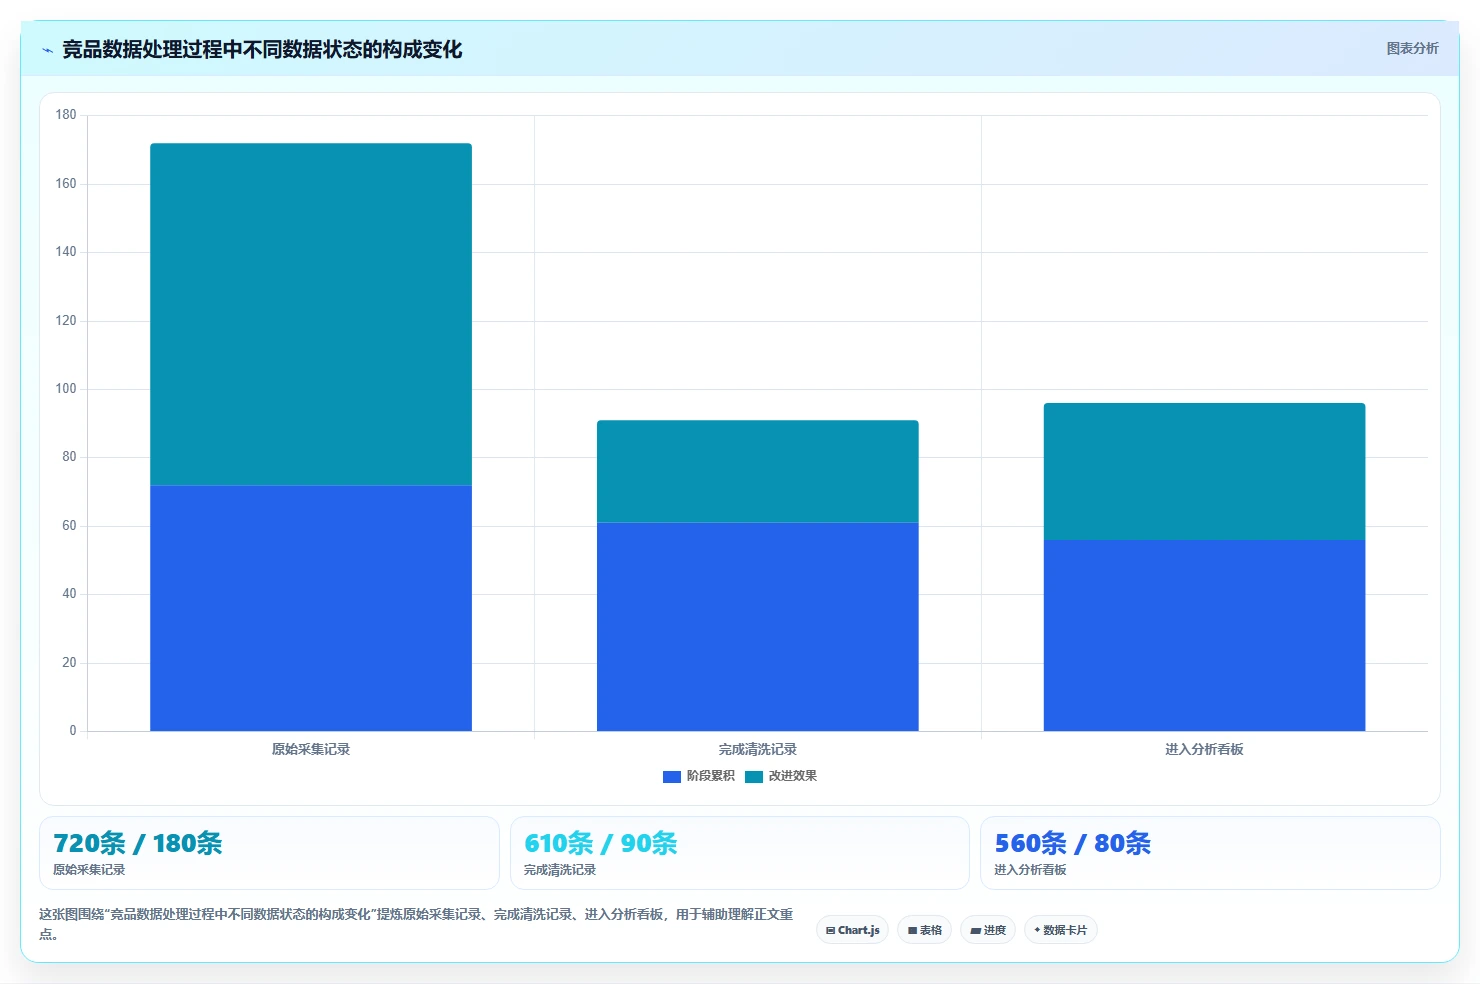Click the 进入分析看板 caption in third card
The width and height of the screenshot is (1480, 984).
(1030, 870)
